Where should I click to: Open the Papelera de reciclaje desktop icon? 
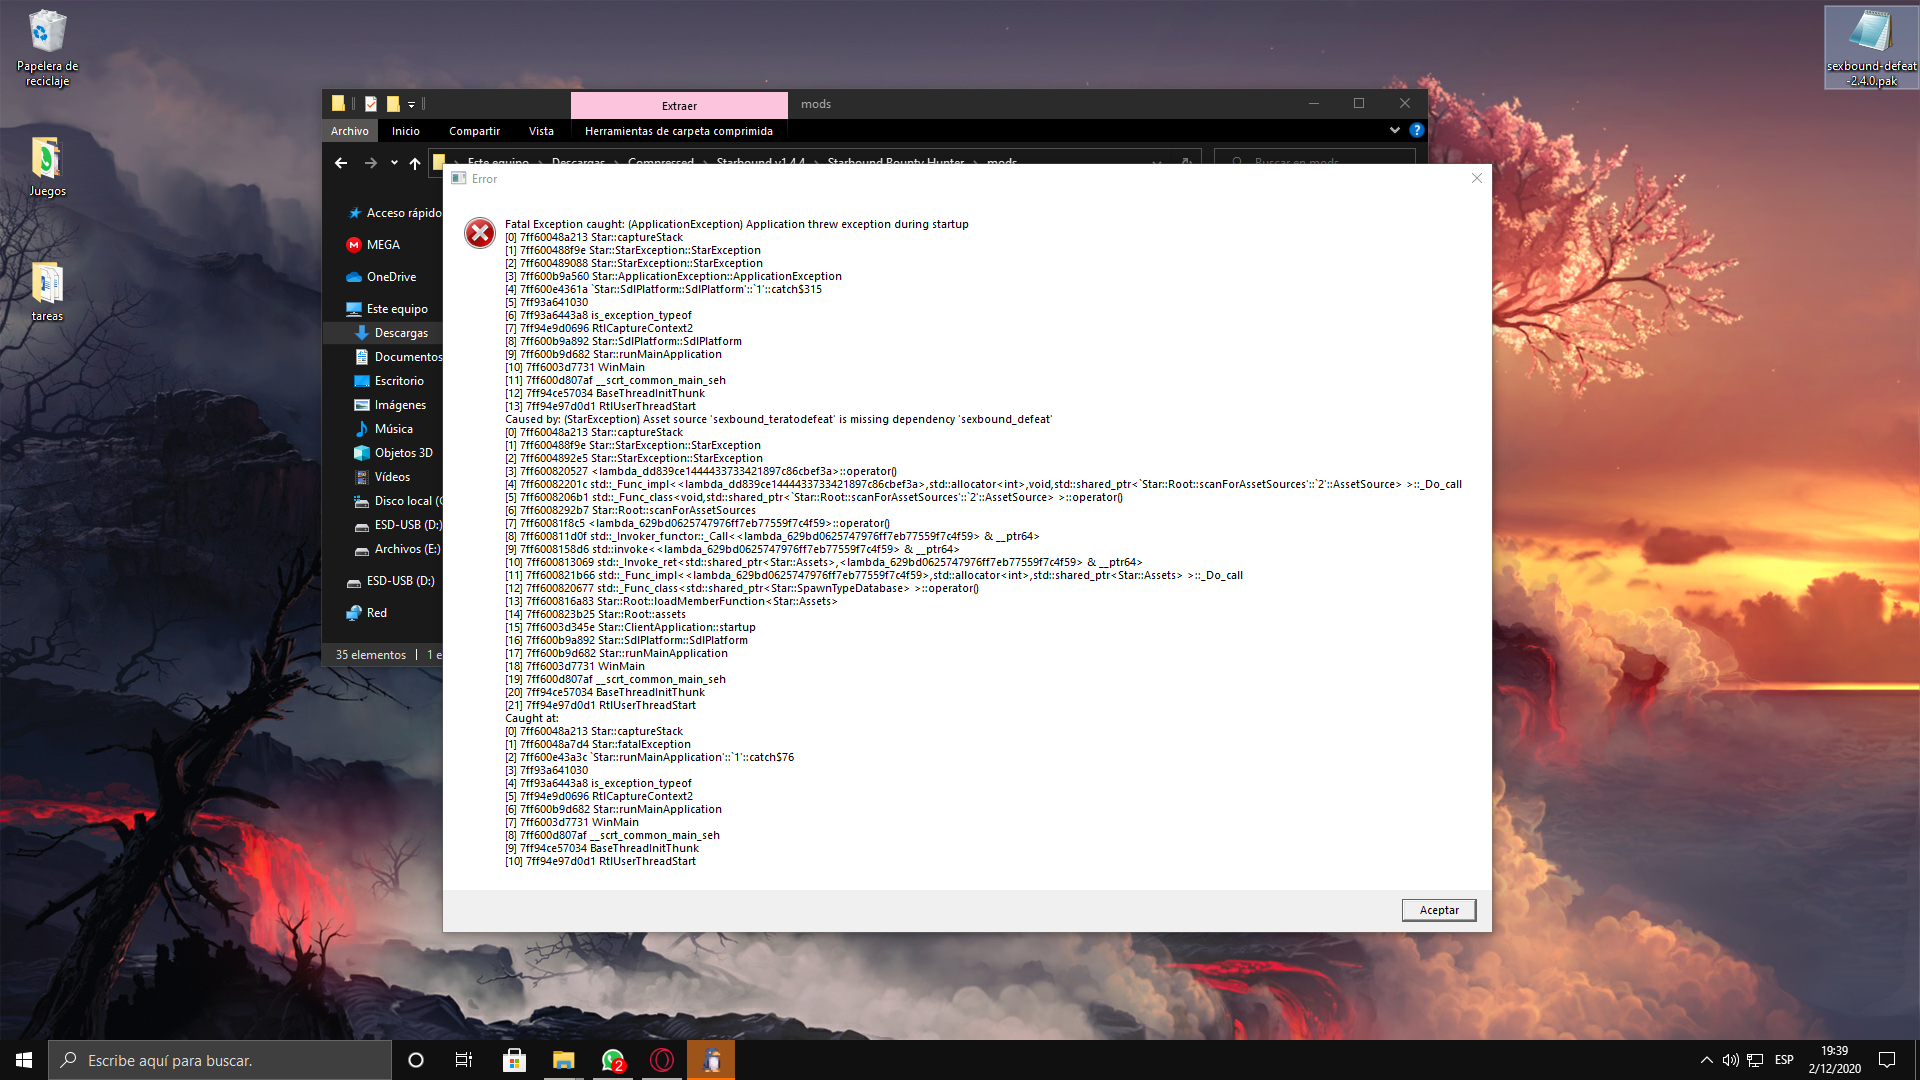(47, 48)
